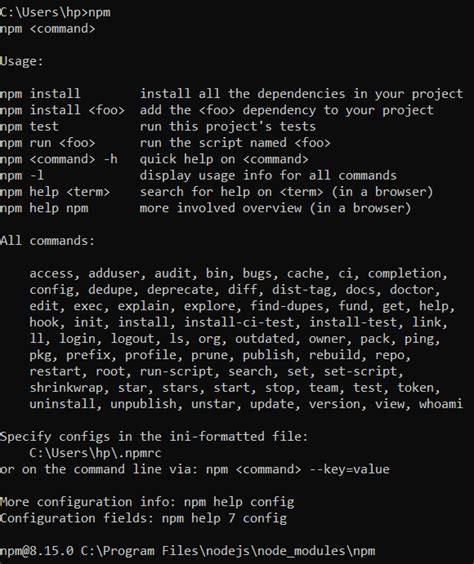Image resolution: width=474 pixels, height=564 pixels.
Task: Click the 'whoami' command word
Action: (x=441, y=404)
